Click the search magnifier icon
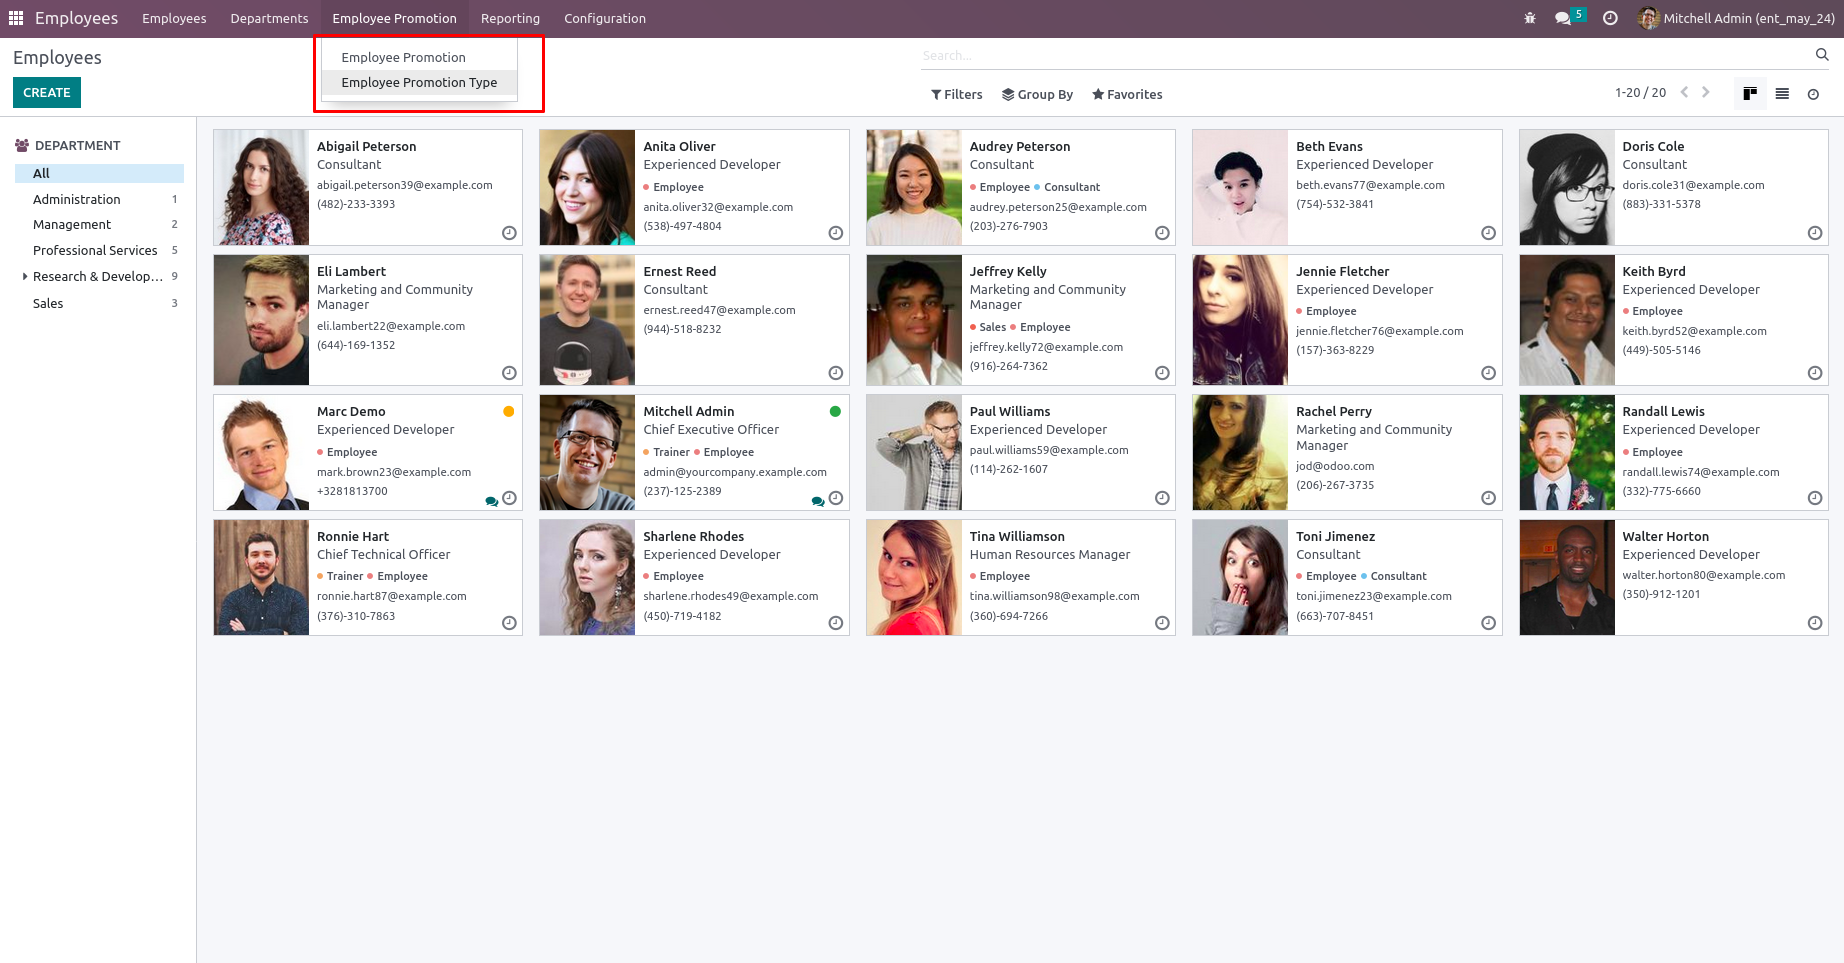This screenshot has height=963, width=1844. 1821,55
